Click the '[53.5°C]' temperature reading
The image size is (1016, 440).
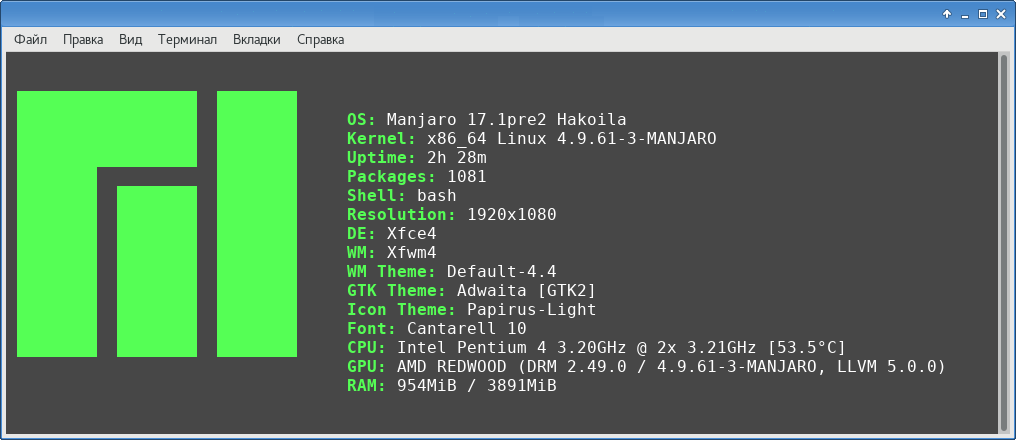tap(806, 347)
